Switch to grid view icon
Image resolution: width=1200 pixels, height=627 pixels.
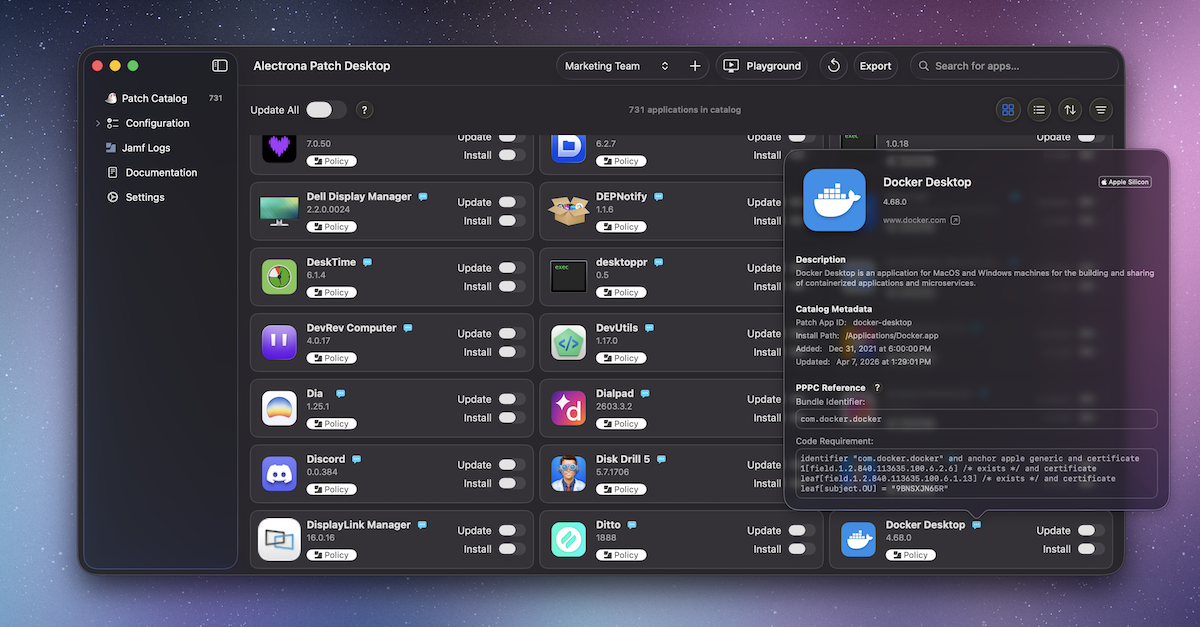point(1008,110)
